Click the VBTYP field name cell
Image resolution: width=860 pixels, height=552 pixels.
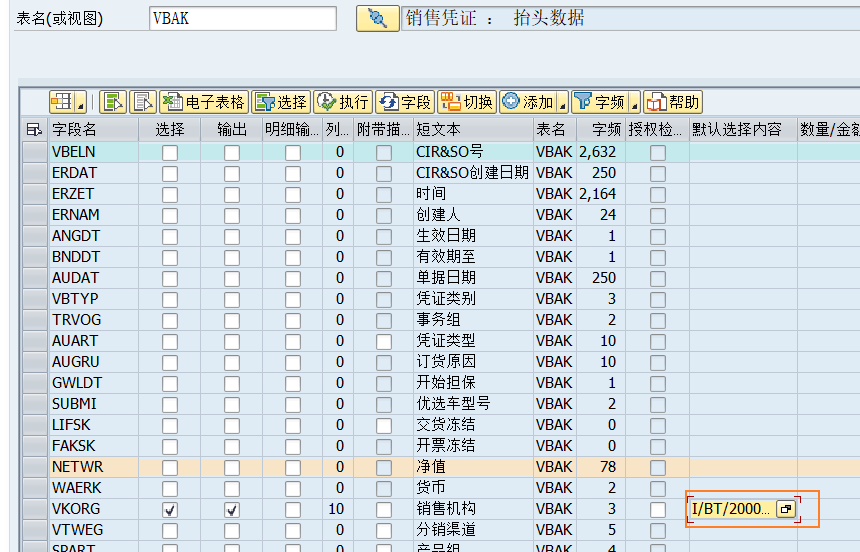[x=93, y=299]
